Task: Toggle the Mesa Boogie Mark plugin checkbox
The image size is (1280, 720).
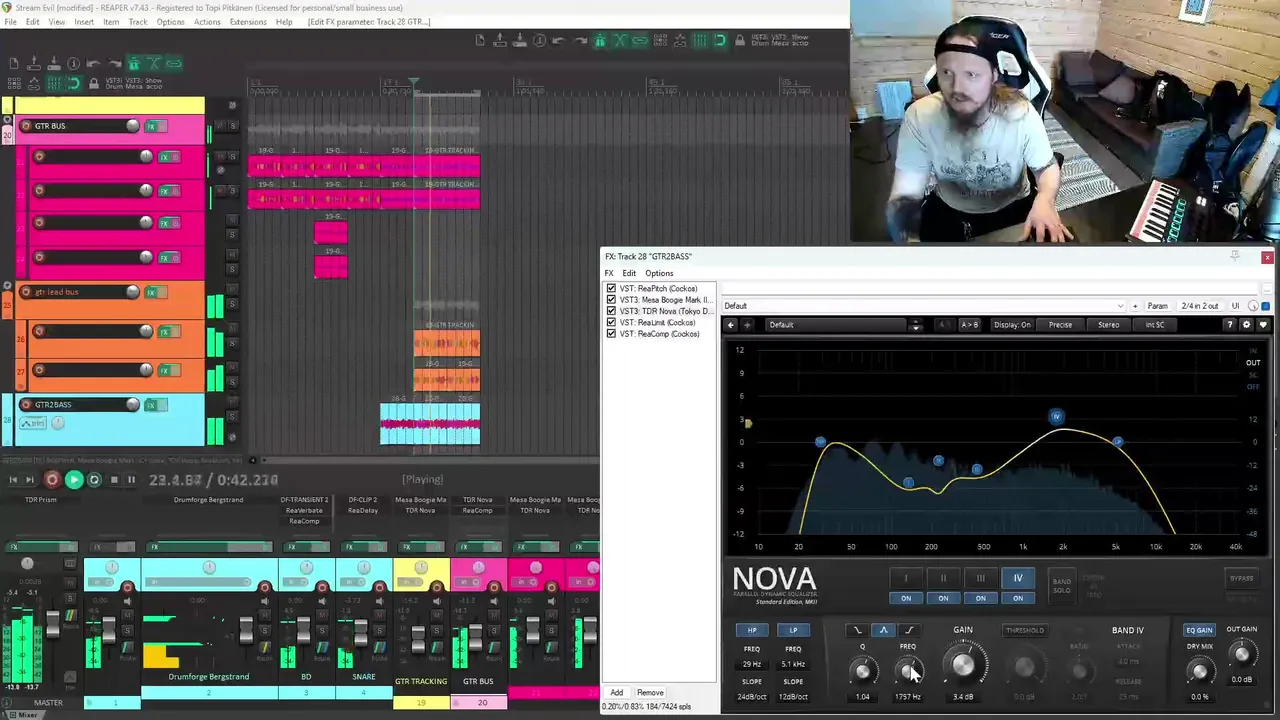Action: click(x=611, y=300)
